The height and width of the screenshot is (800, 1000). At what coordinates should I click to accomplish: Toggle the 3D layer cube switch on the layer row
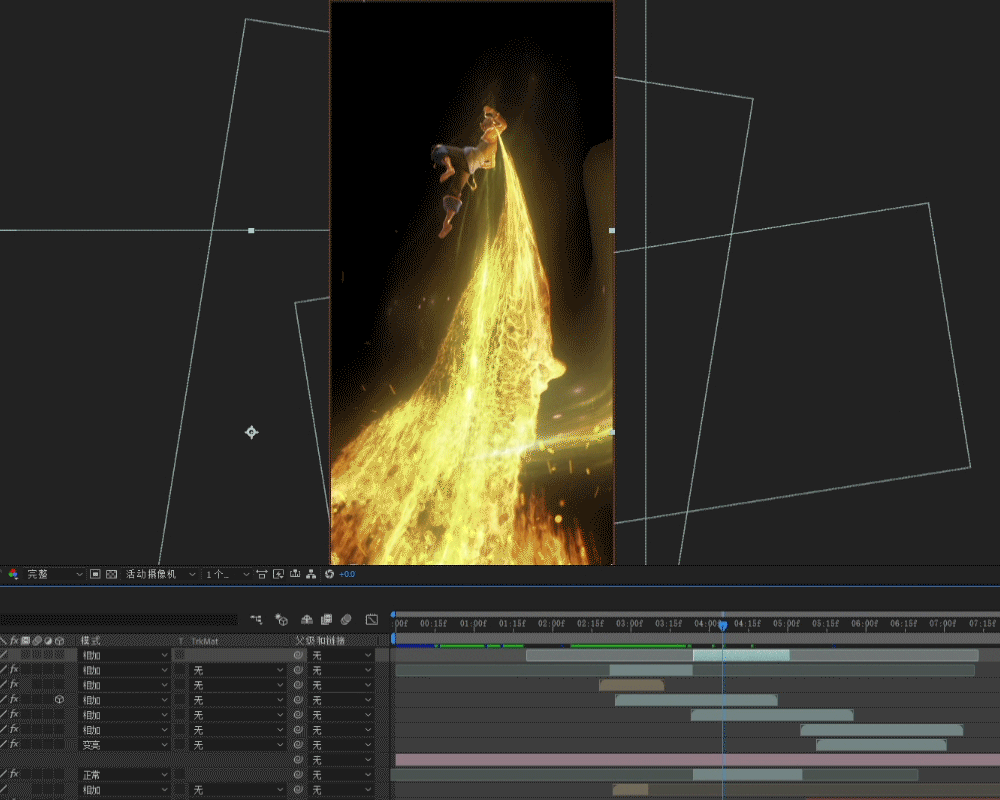pyautogui.click(x=59, y=700)
